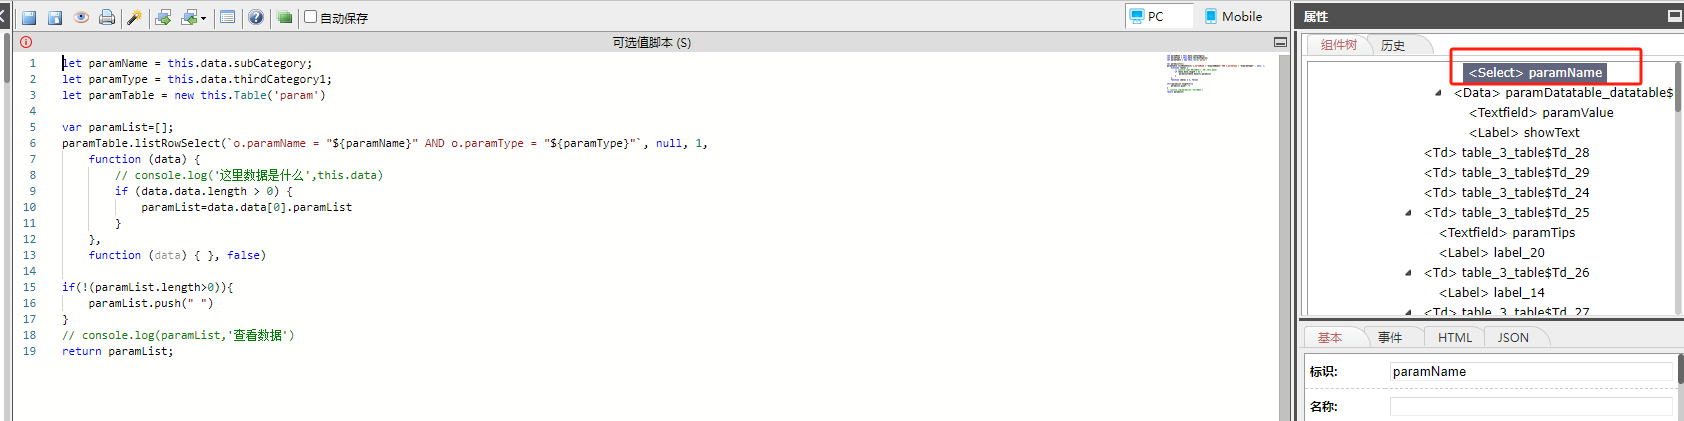
Task: Select <Td> table_3_table$Td_29 node
Action: (1506, 172)
